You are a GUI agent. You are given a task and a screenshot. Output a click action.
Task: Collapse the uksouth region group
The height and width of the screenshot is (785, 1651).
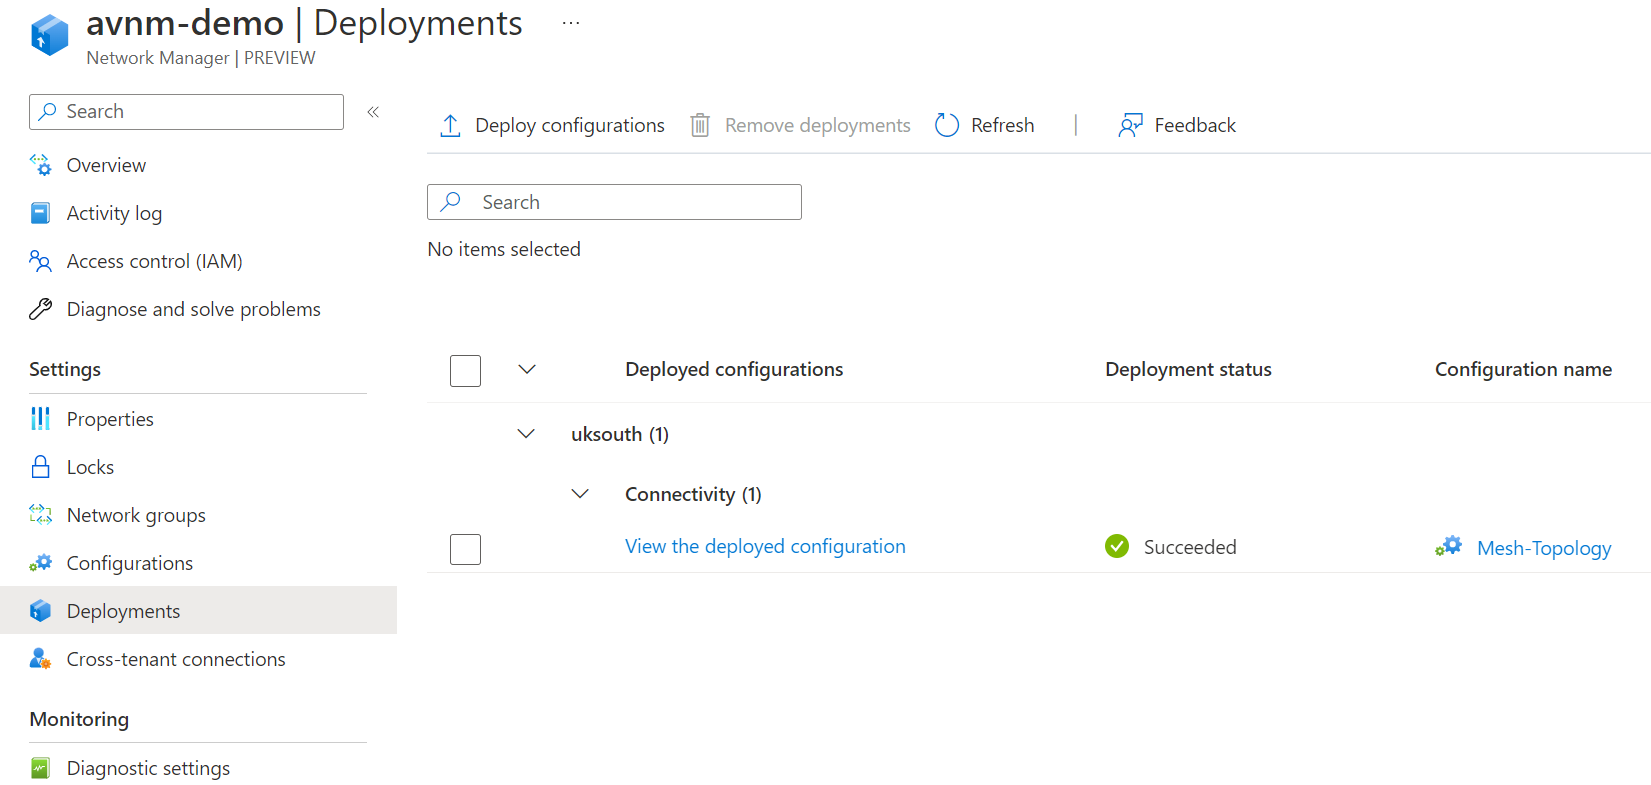[526, 434]
